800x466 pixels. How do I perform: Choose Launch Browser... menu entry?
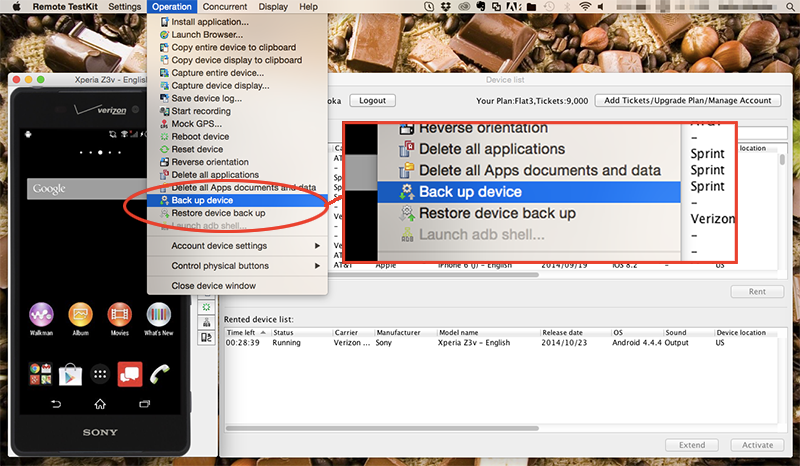tap(237, 35)
